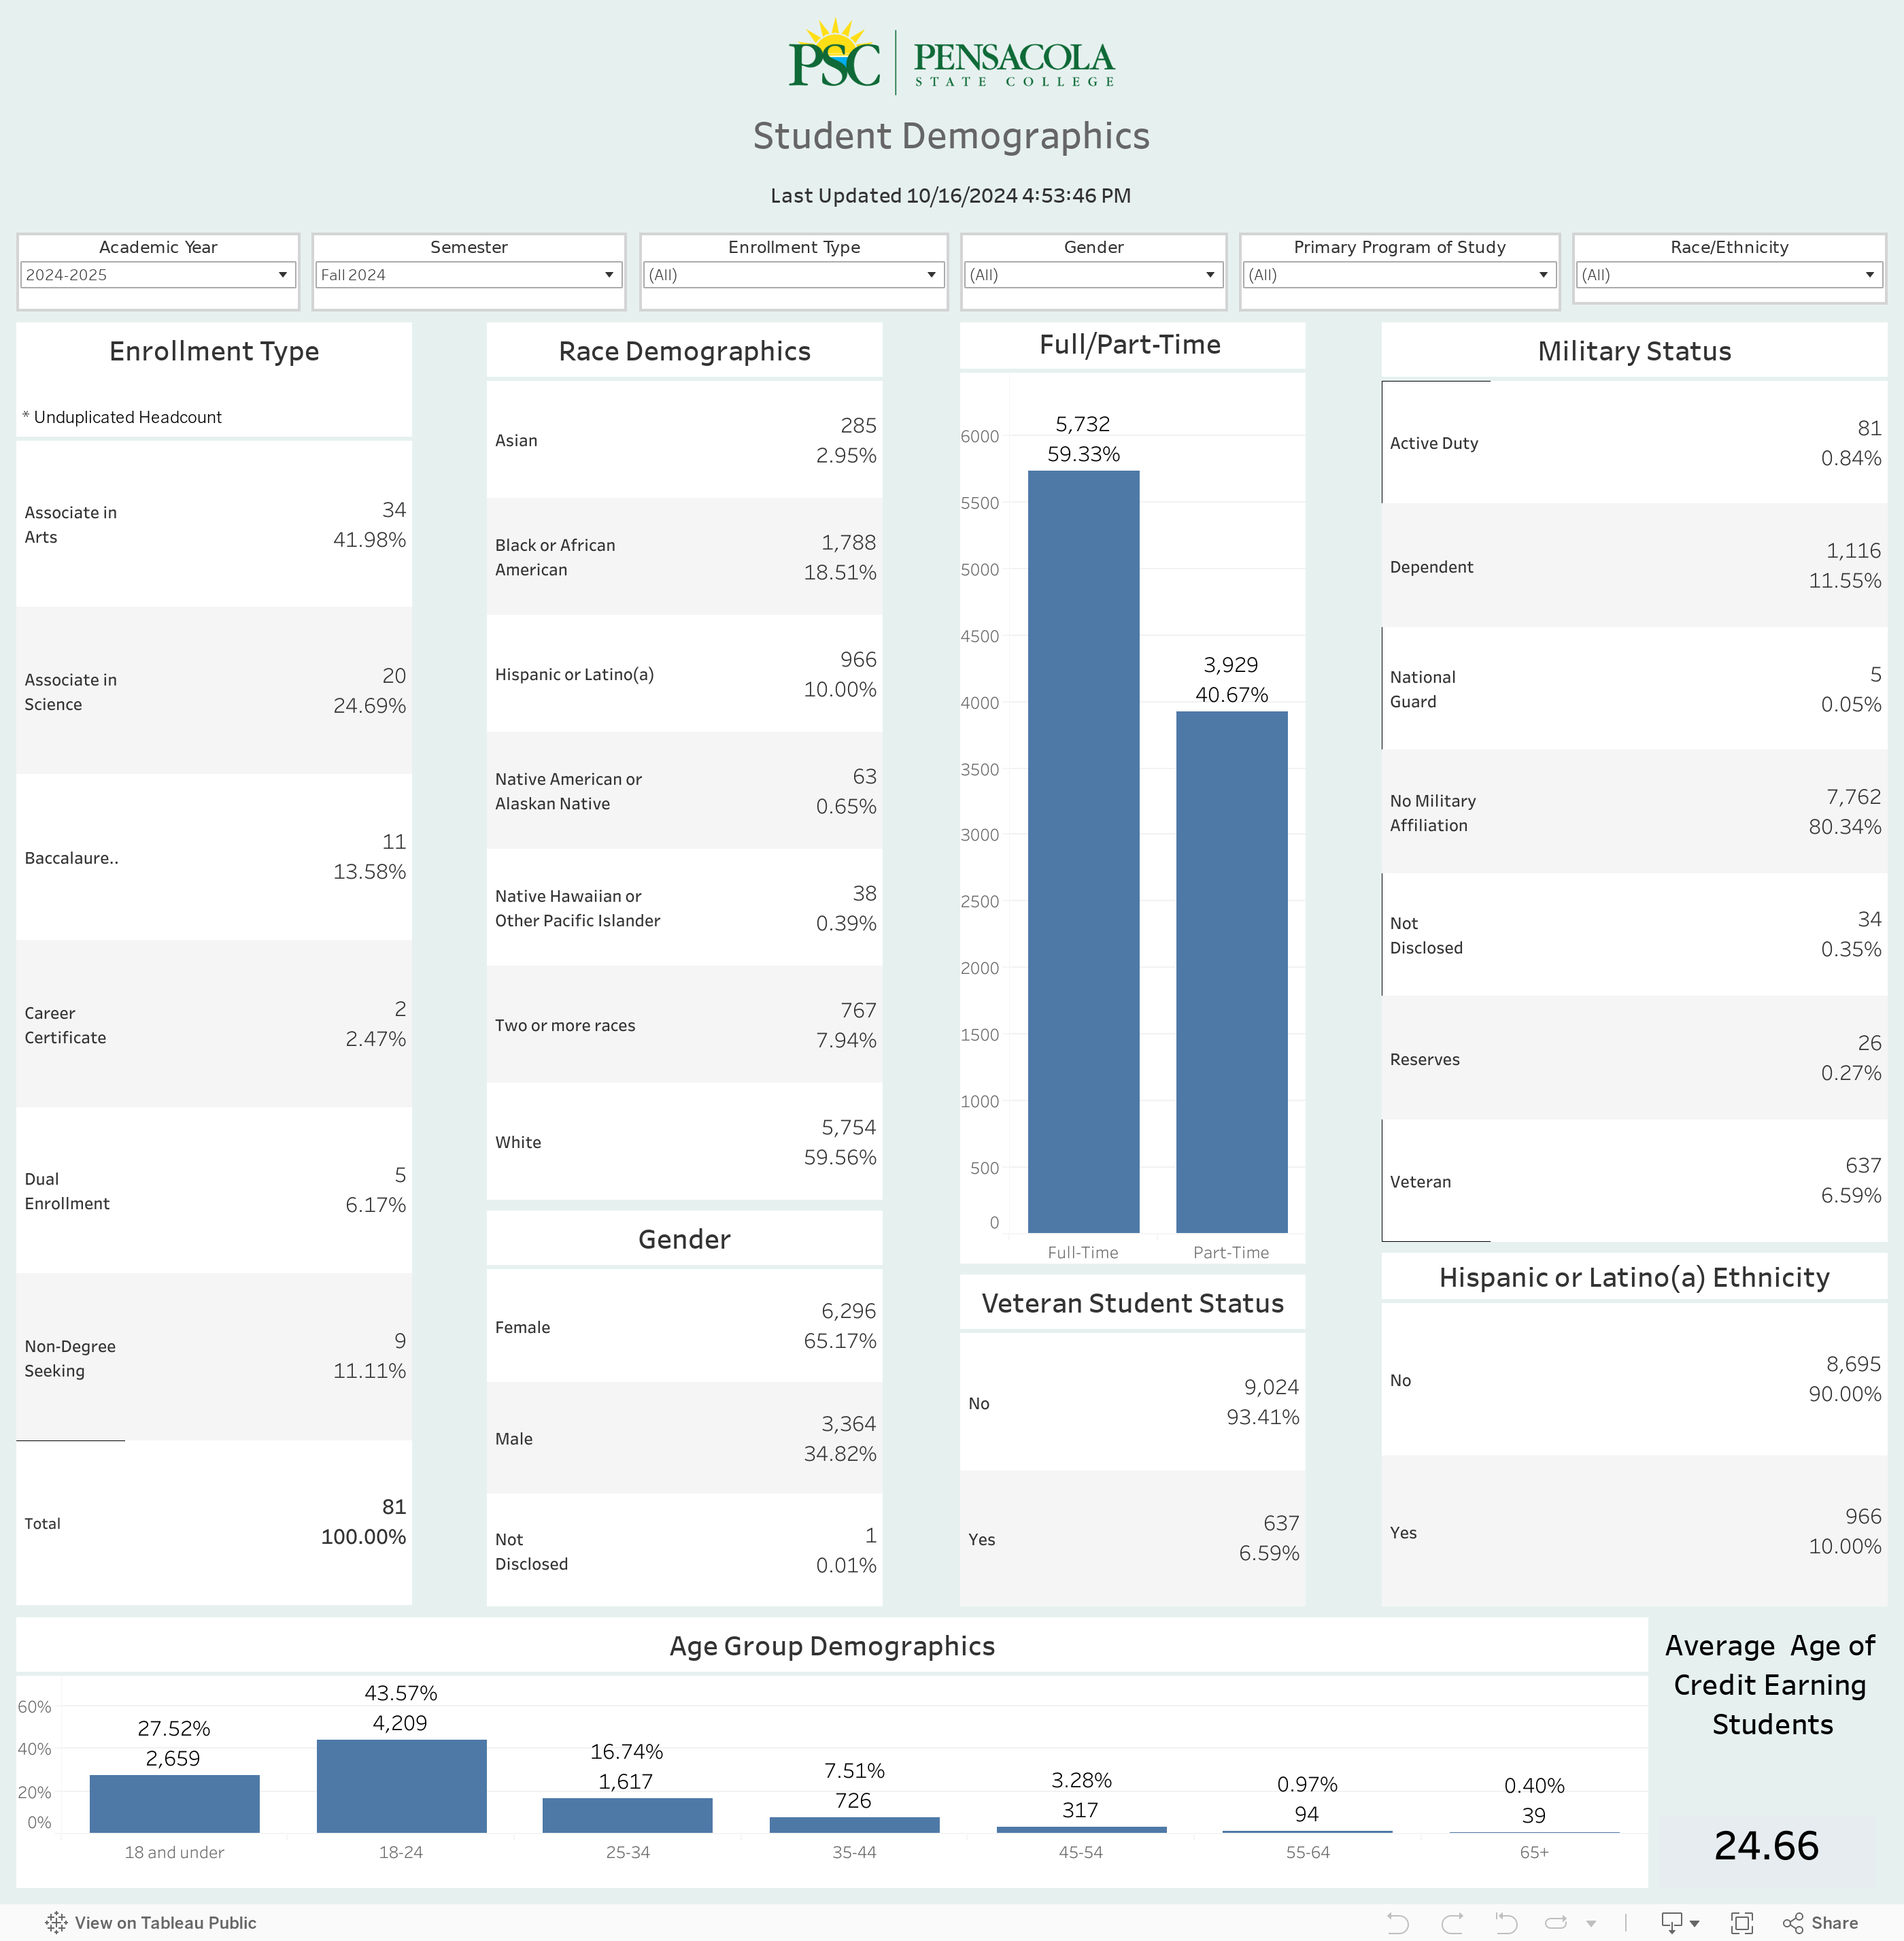Select the Part-Time bar in chart
Image resolution: width=1904 pixels, height=1941 pixels.
(x=1231, y=971)
